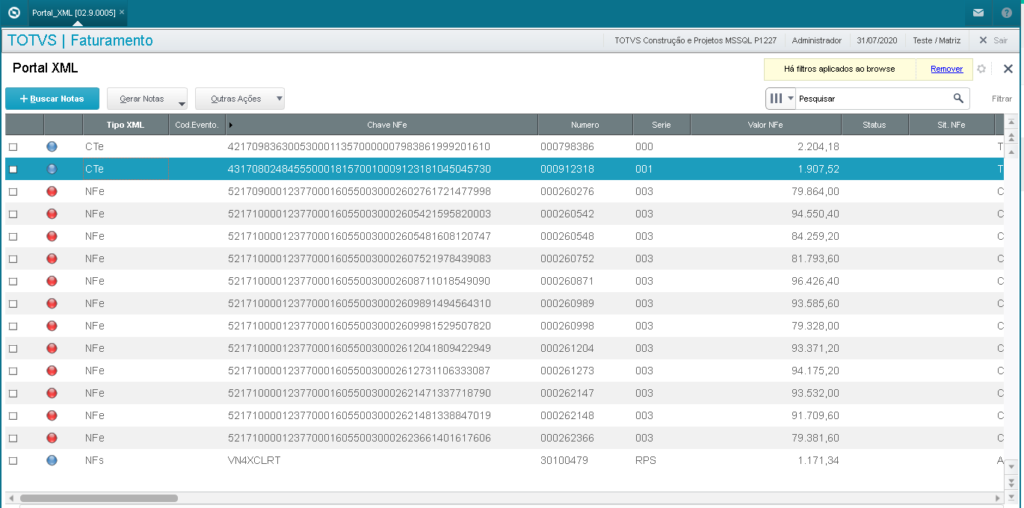Click red status icon of NFe 000261273
Image resolution: width=1024 pixels, height=508 pixels.
click(52, 371)
